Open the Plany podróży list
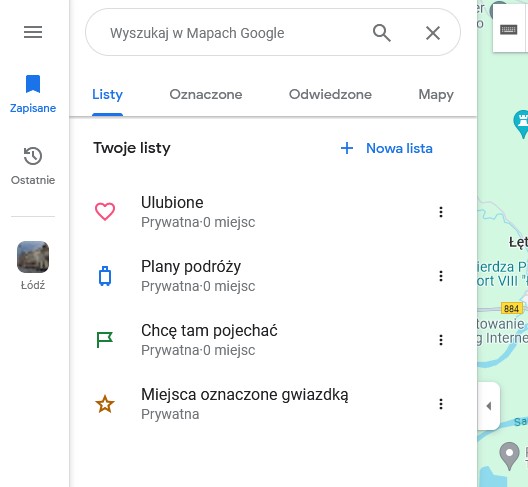528x487 pixels. 273,276
